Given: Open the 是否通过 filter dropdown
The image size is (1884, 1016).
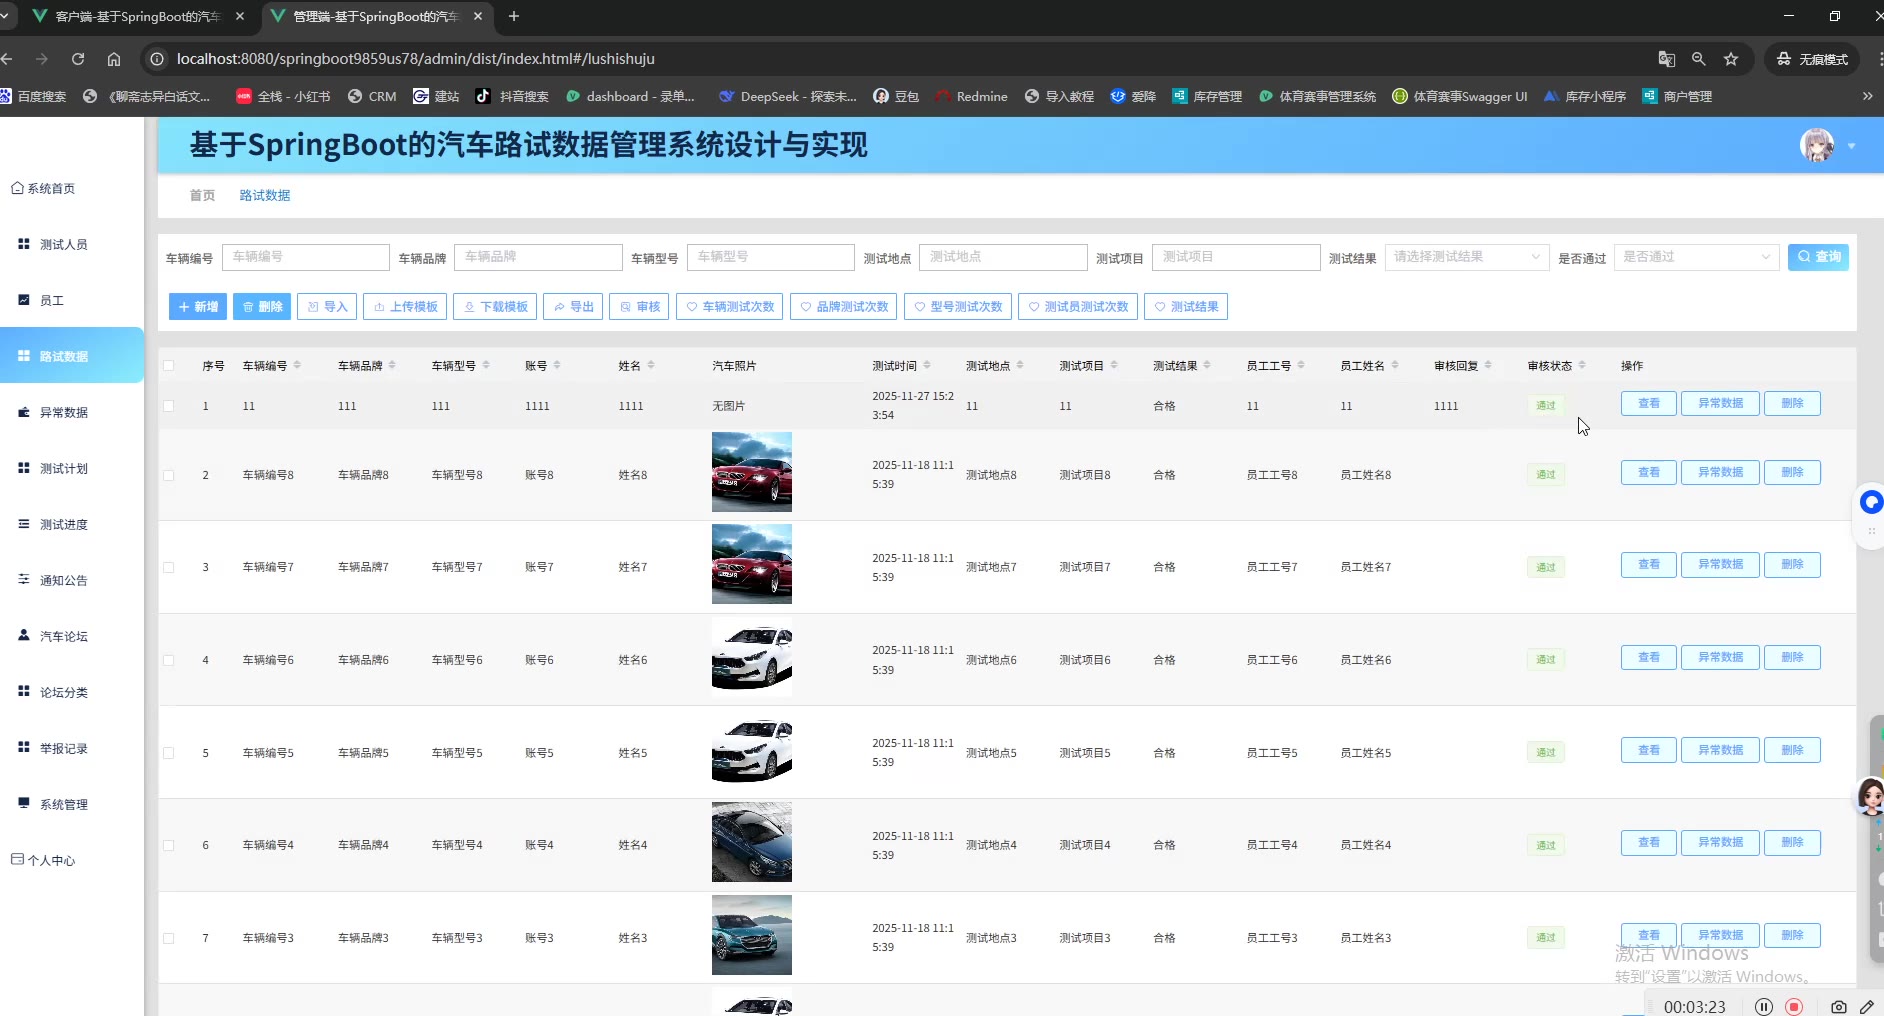Looking at the screenshot, I should click(x=1696, y=257).
